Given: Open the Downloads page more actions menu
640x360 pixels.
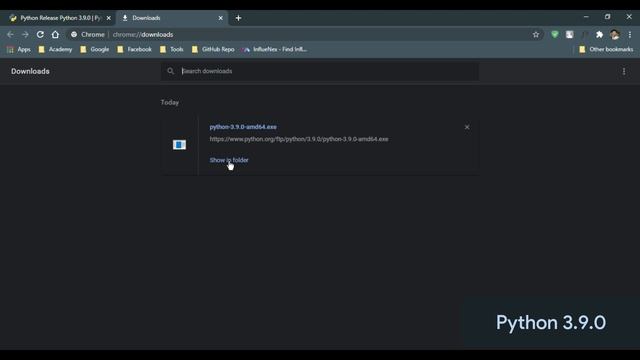Looking at the screenshot, I should coord(624,71).
